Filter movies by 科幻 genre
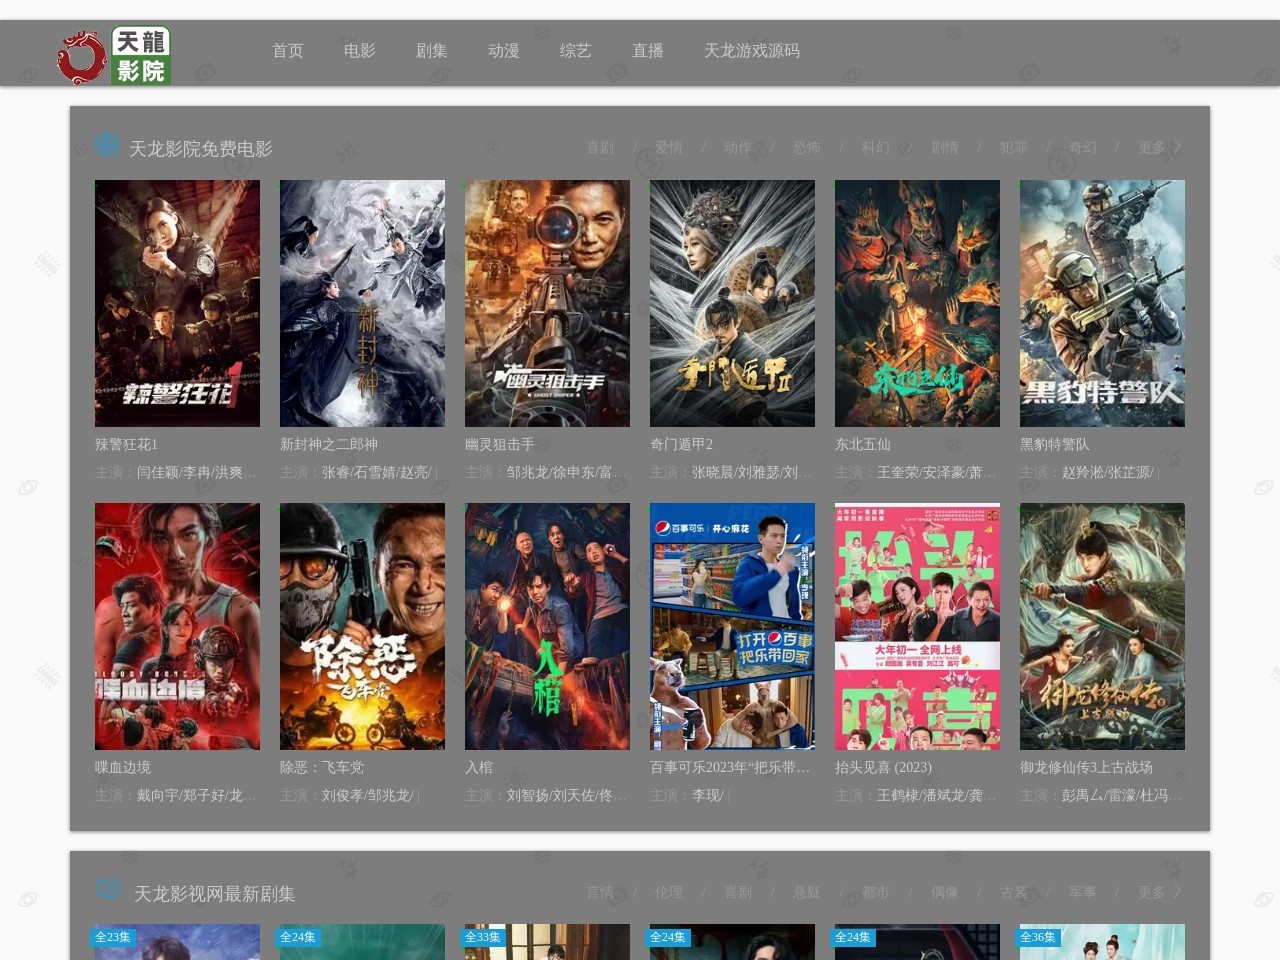Viewport: 1280px width, 960px height. (x=876, y=147)
